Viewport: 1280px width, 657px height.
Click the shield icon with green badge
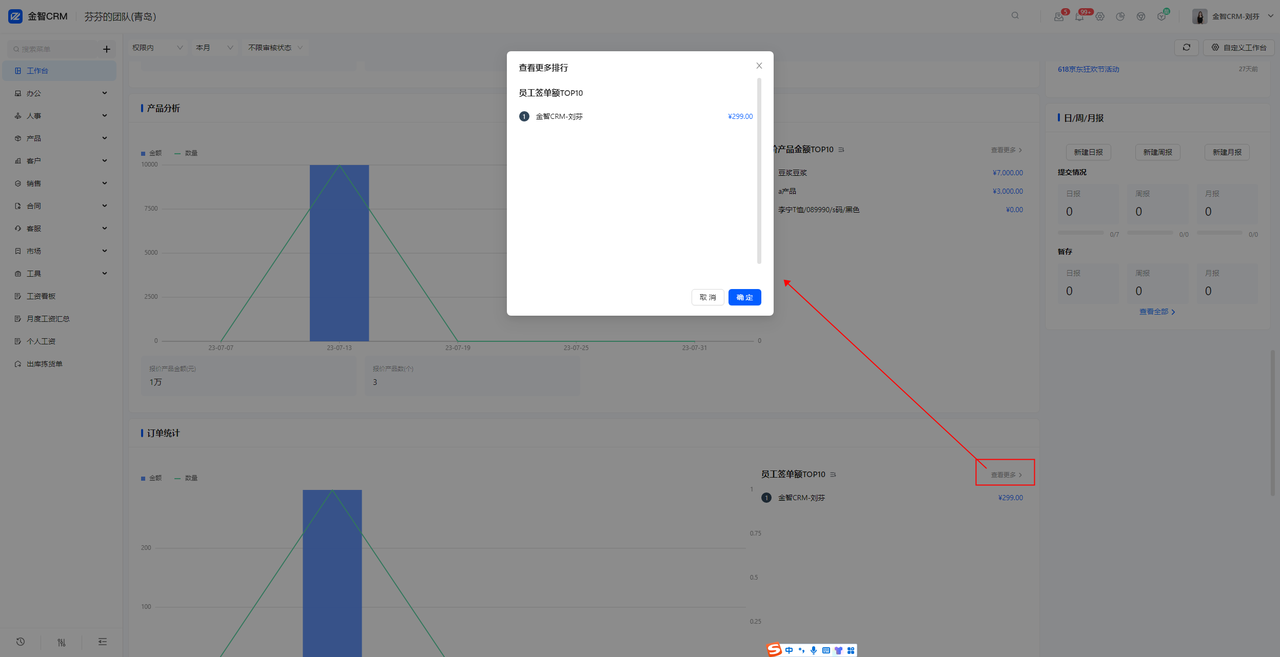(x=1162, y=16)
